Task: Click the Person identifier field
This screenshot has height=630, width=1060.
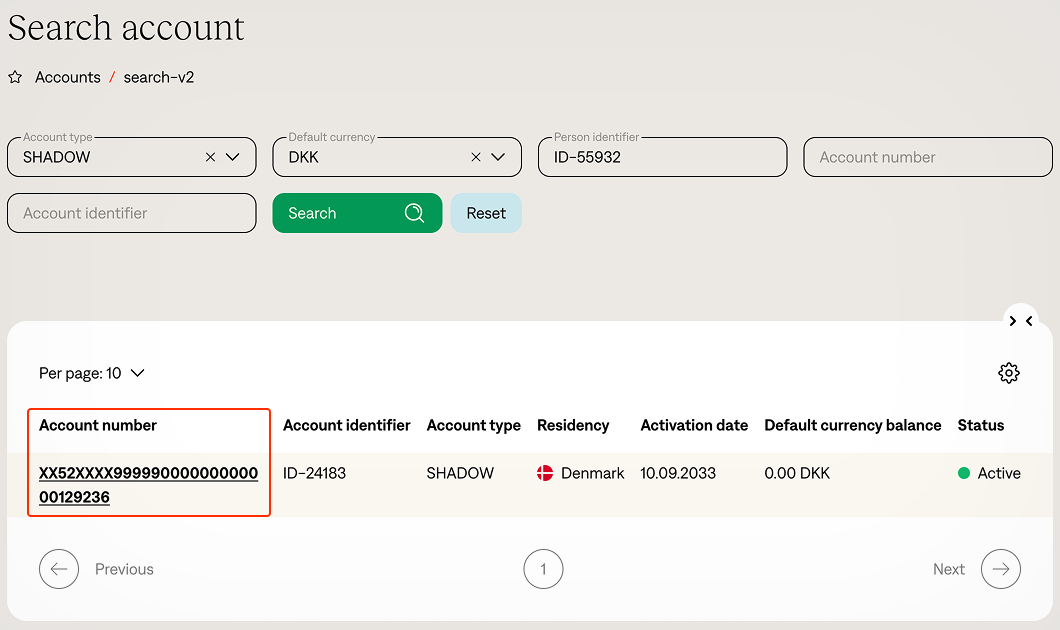Action: (662, 157)
